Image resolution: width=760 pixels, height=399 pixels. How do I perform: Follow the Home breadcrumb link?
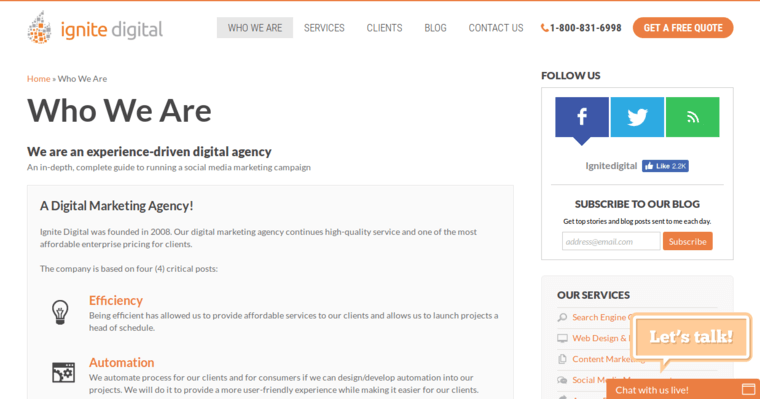tap(38, 79)
